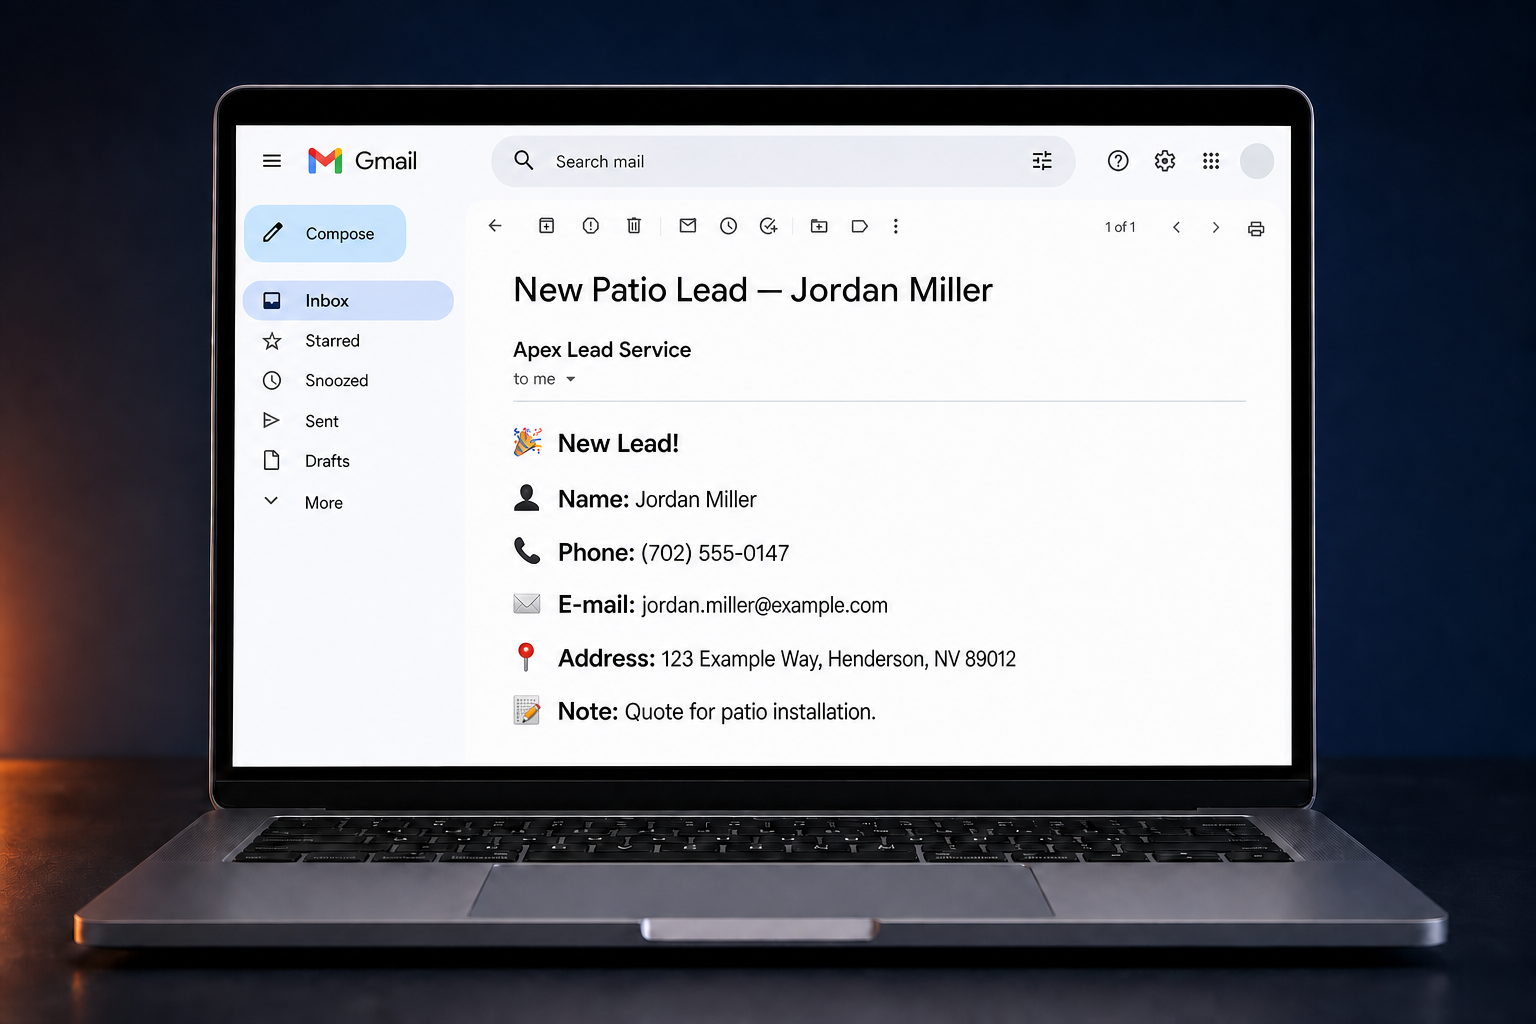The width and height of the screenshot is (1536, 1024).
Task: Click the name 'Jordan Miller' in body
Action: pos(696,499)
